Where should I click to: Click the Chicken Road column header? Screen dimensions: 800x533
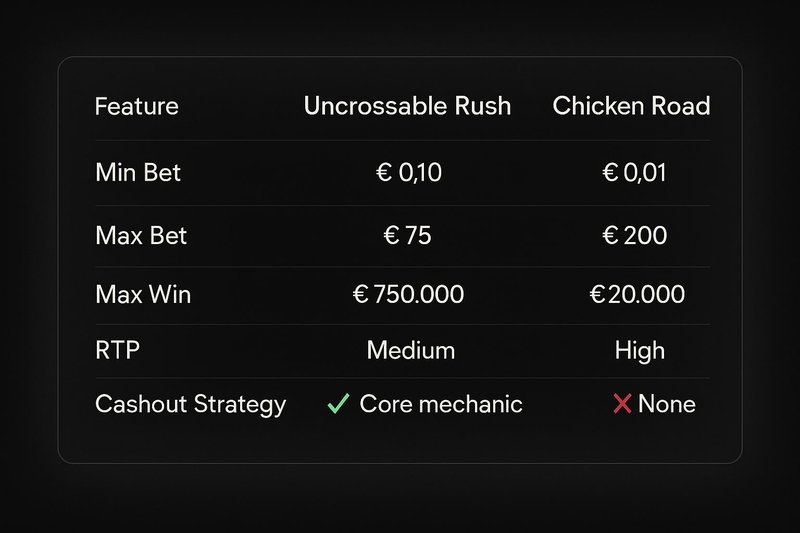(x=631, y=106)
